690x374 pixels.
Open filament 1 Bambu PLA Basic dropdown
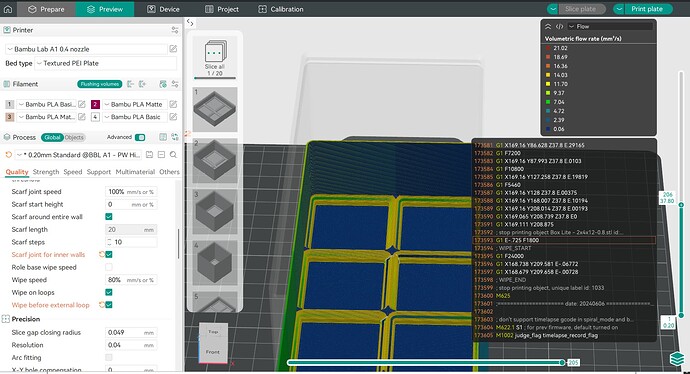pos(46,104)
